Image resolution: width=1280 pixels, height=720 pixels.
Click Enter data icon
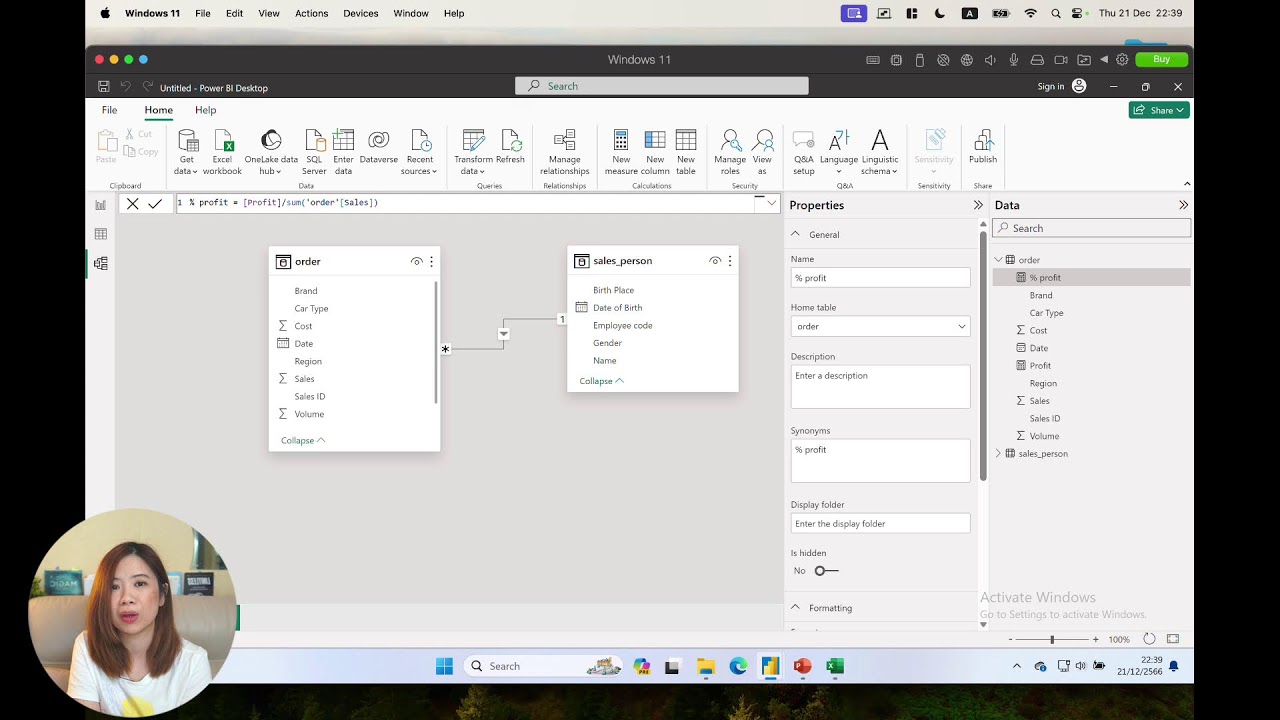[343, 140]
